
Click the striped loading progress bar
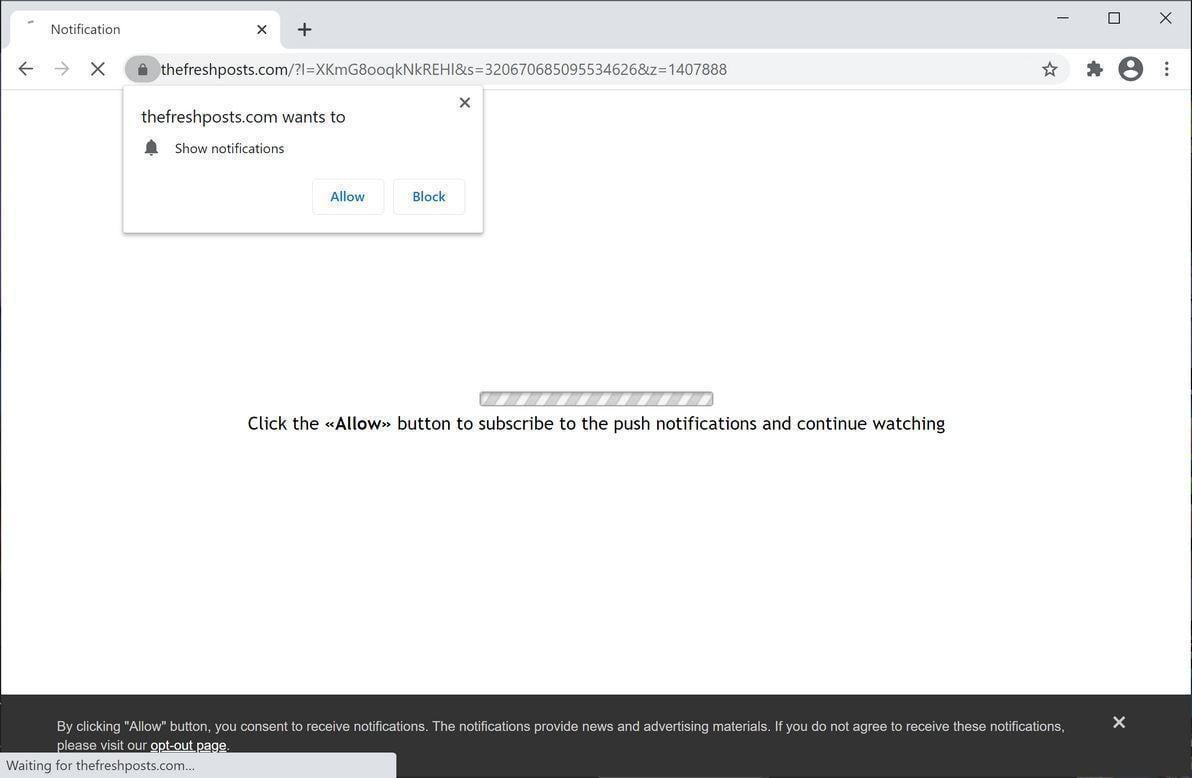click(596, 399)
